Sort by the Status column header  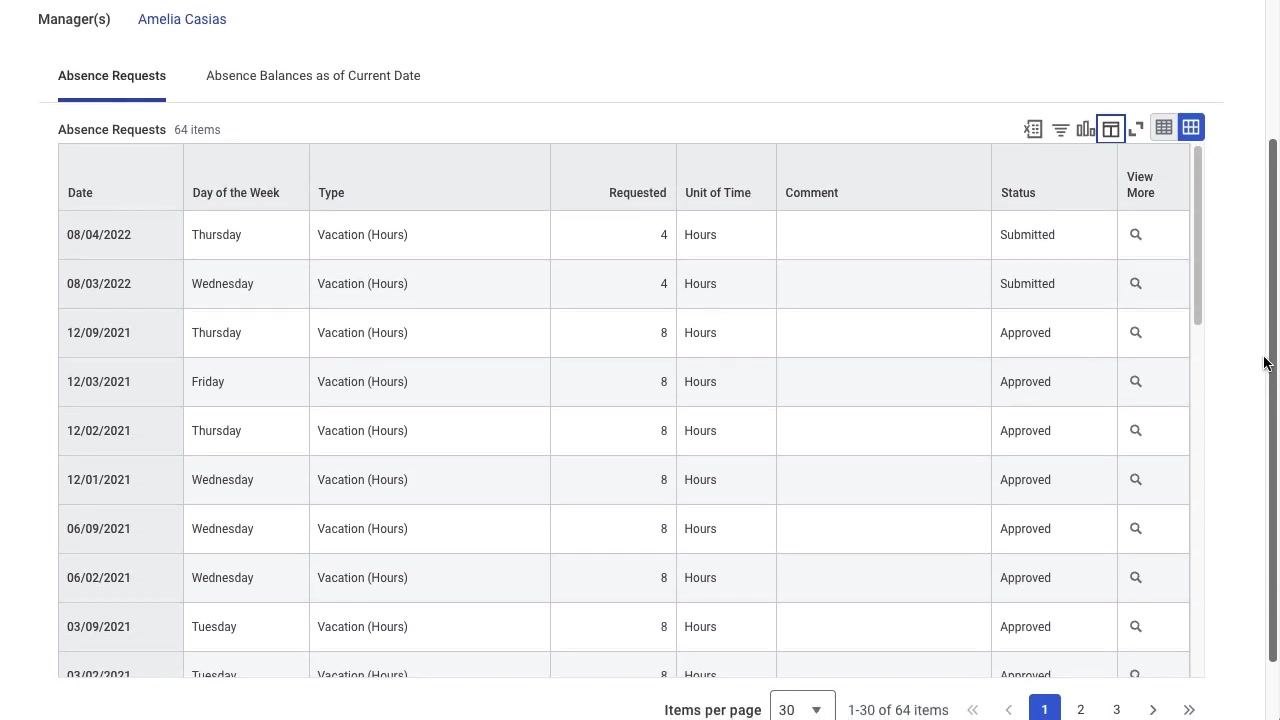click(x=1054, y=178)
